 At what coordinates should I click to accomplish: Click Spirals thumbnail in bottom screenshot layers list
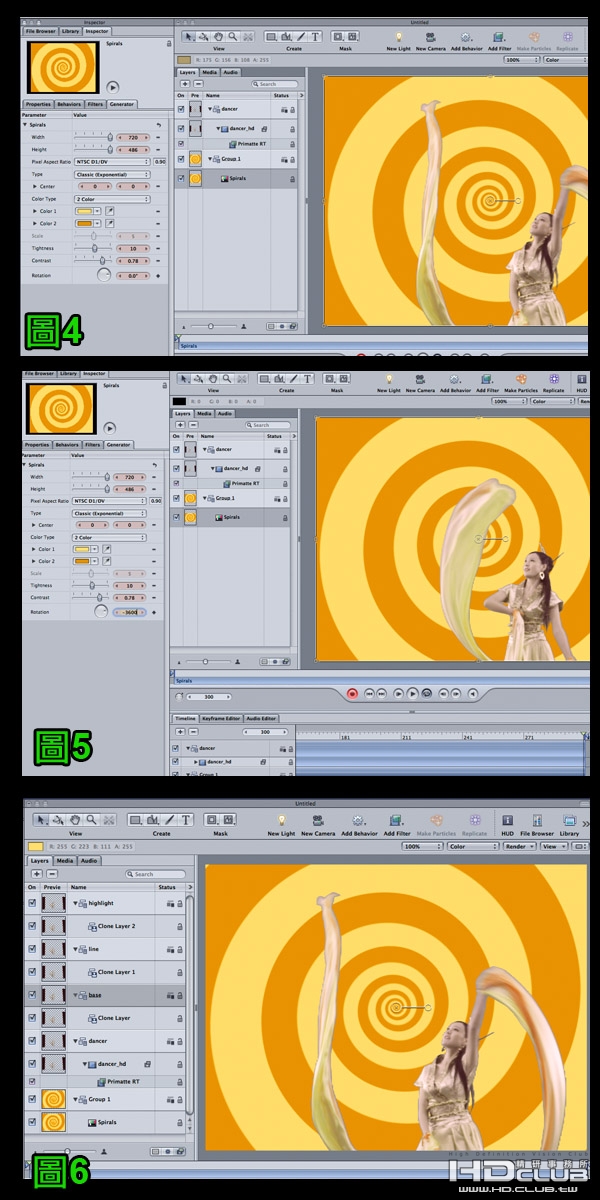[52, 1122]
